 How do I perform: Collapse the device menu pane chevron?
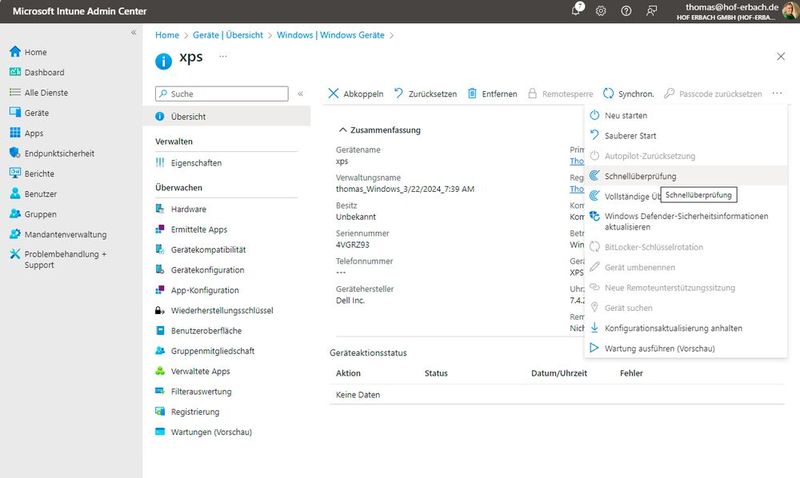pyautogui.click(x=301, y=94)
